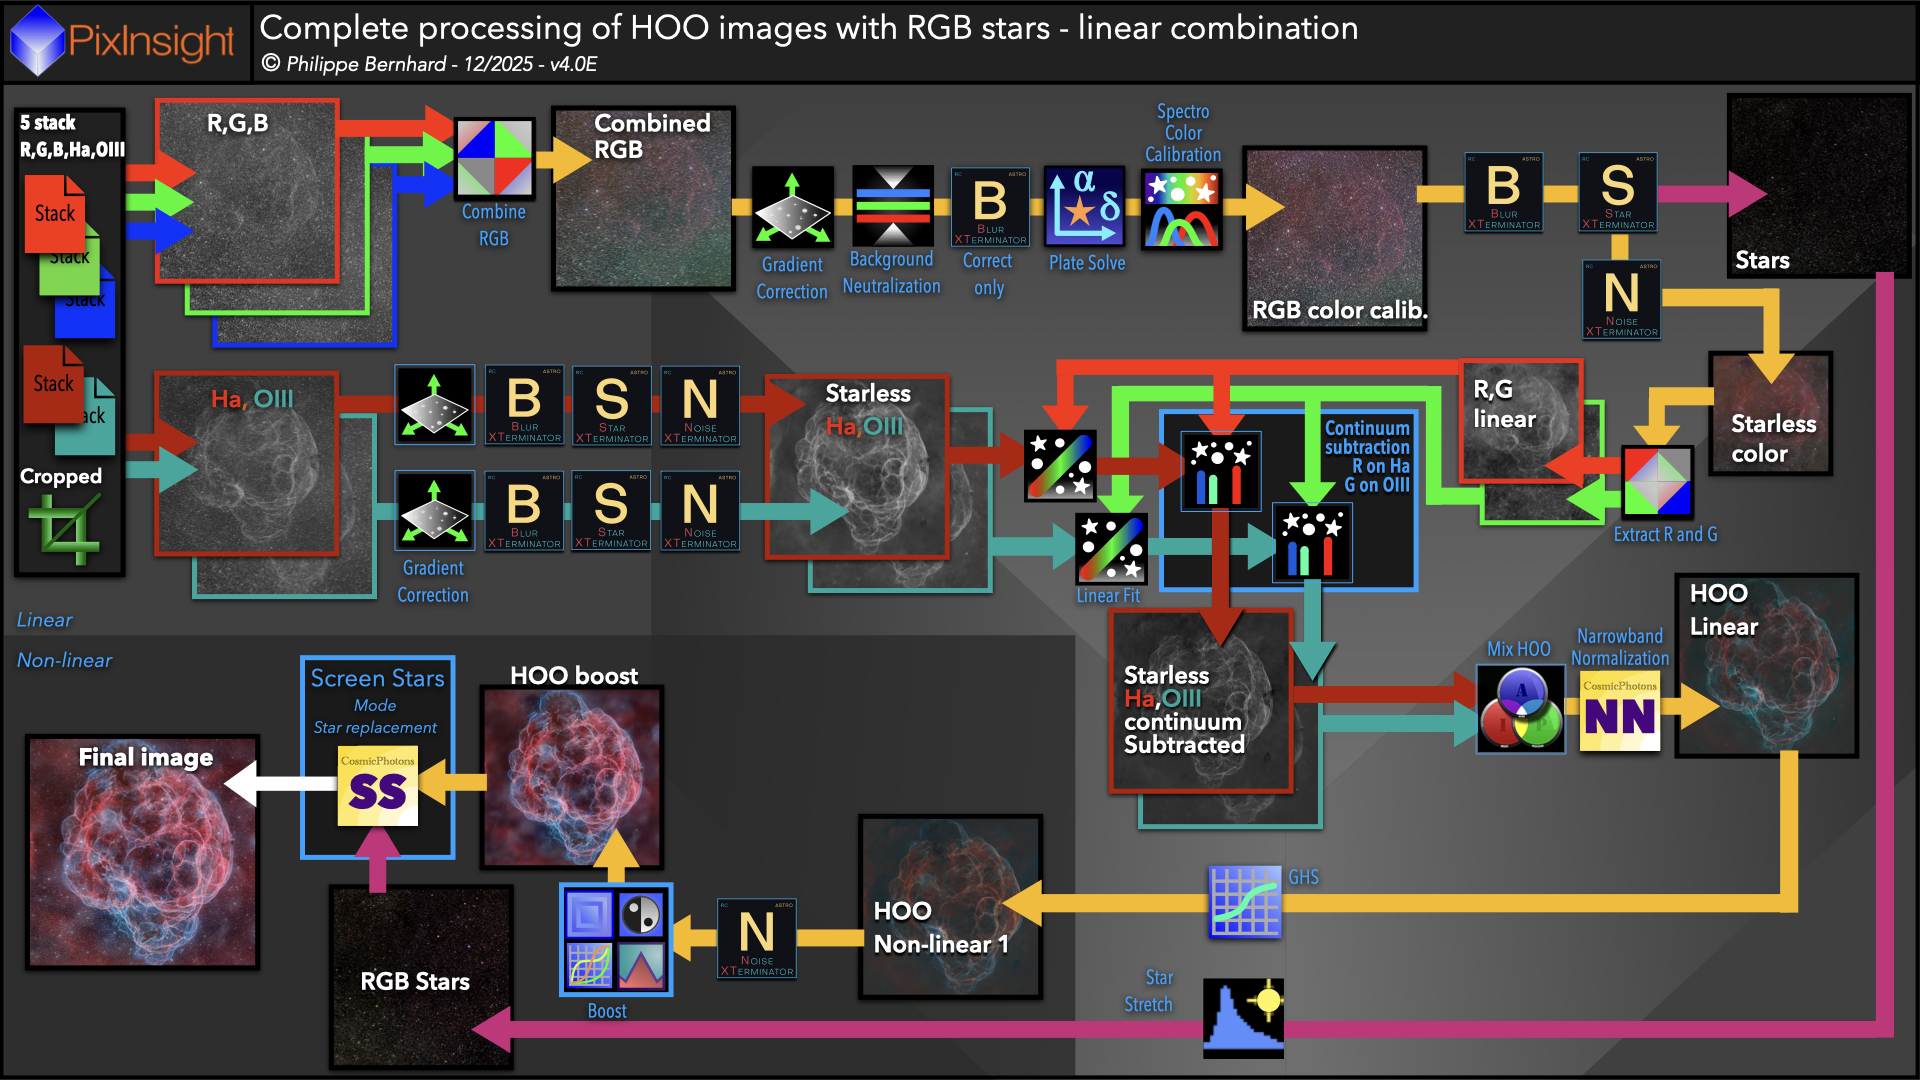The image size is (1920, 1080).
Task: Click the Spectro Color Calibration icon
Action: tap(1182, 208)
